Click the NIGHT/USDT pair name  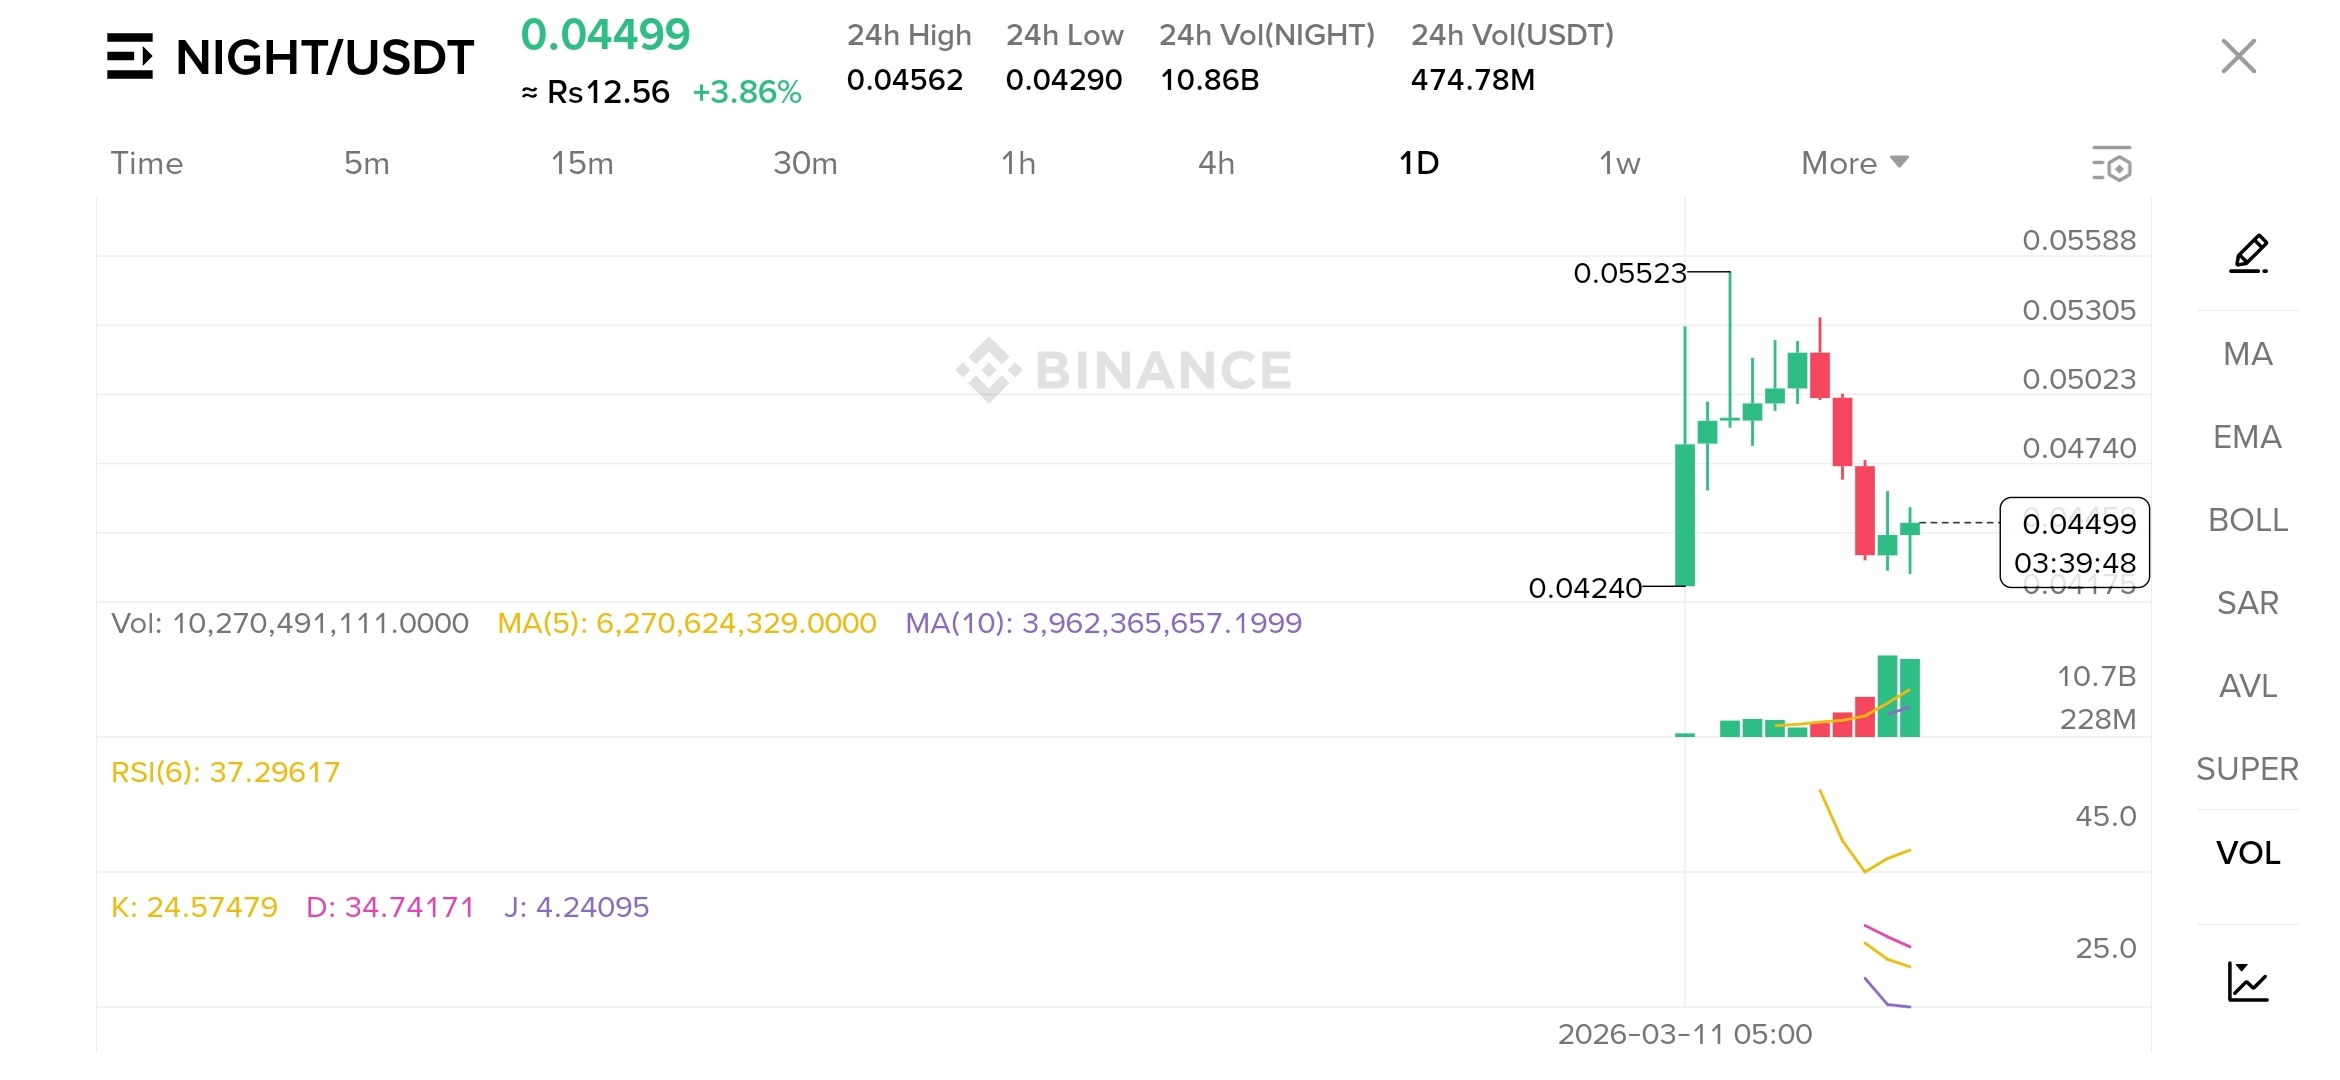[324, 57]
